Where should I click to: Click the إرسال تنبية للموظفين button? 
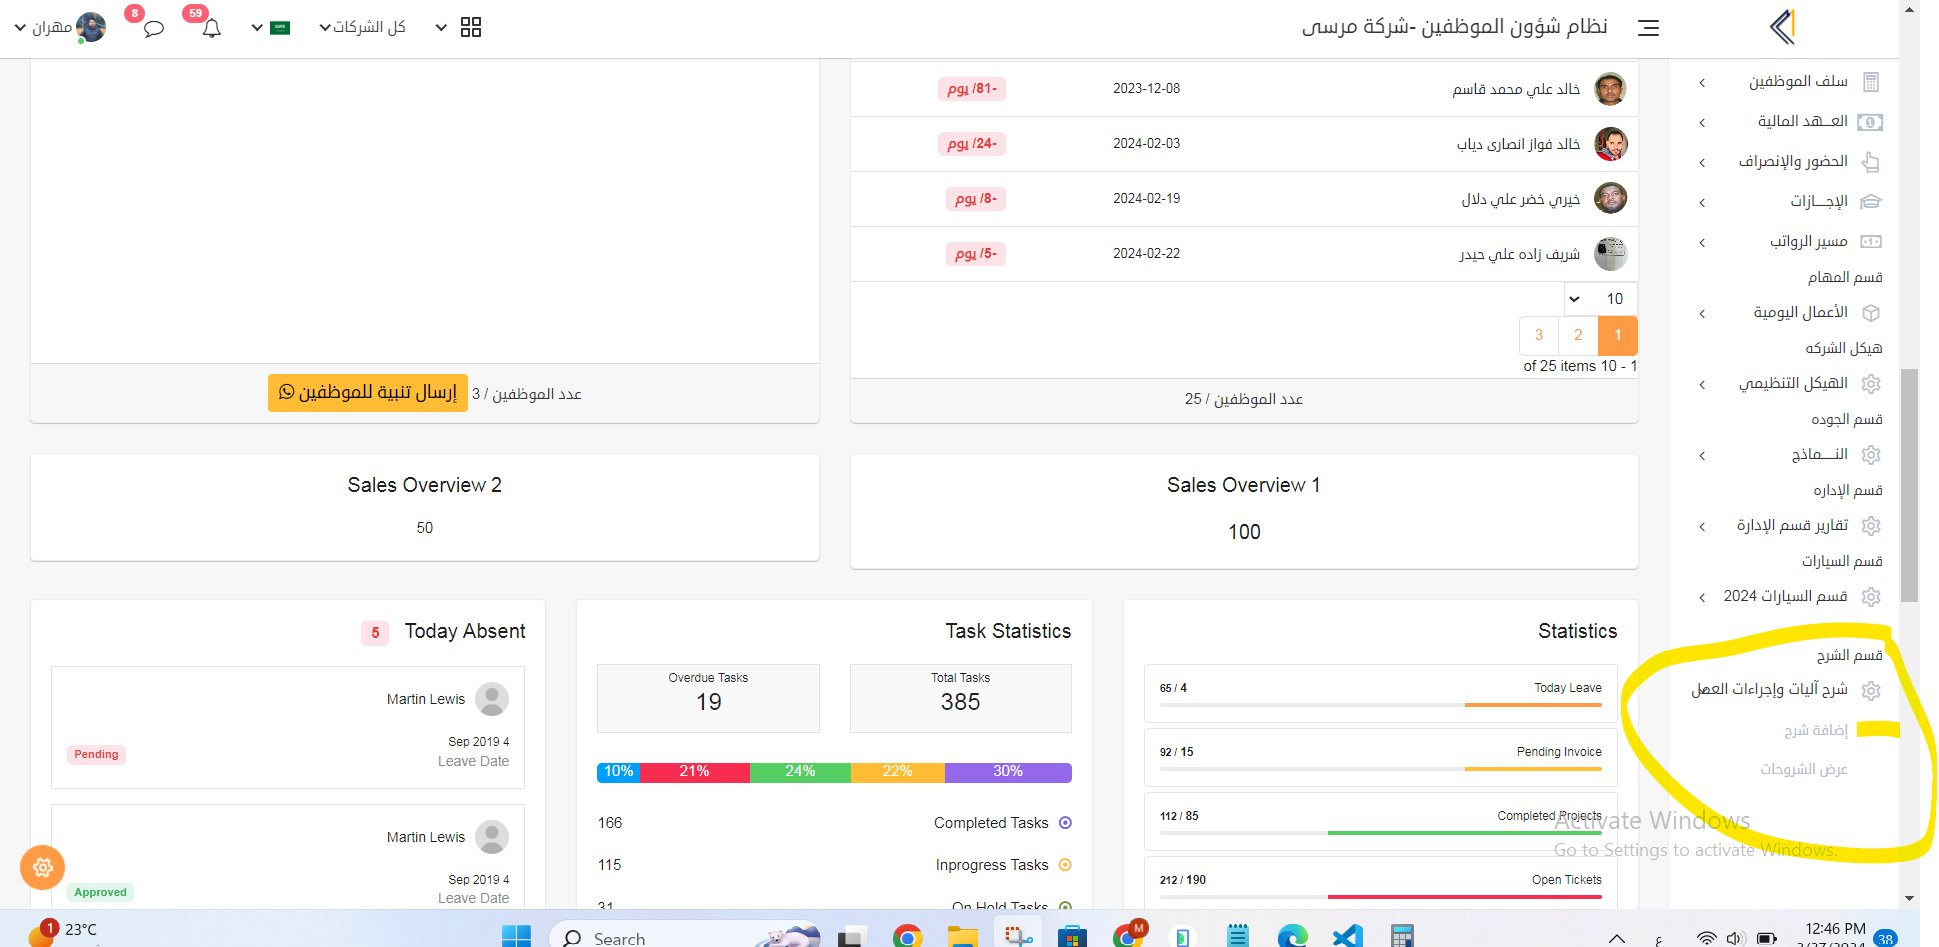point(367,392)
